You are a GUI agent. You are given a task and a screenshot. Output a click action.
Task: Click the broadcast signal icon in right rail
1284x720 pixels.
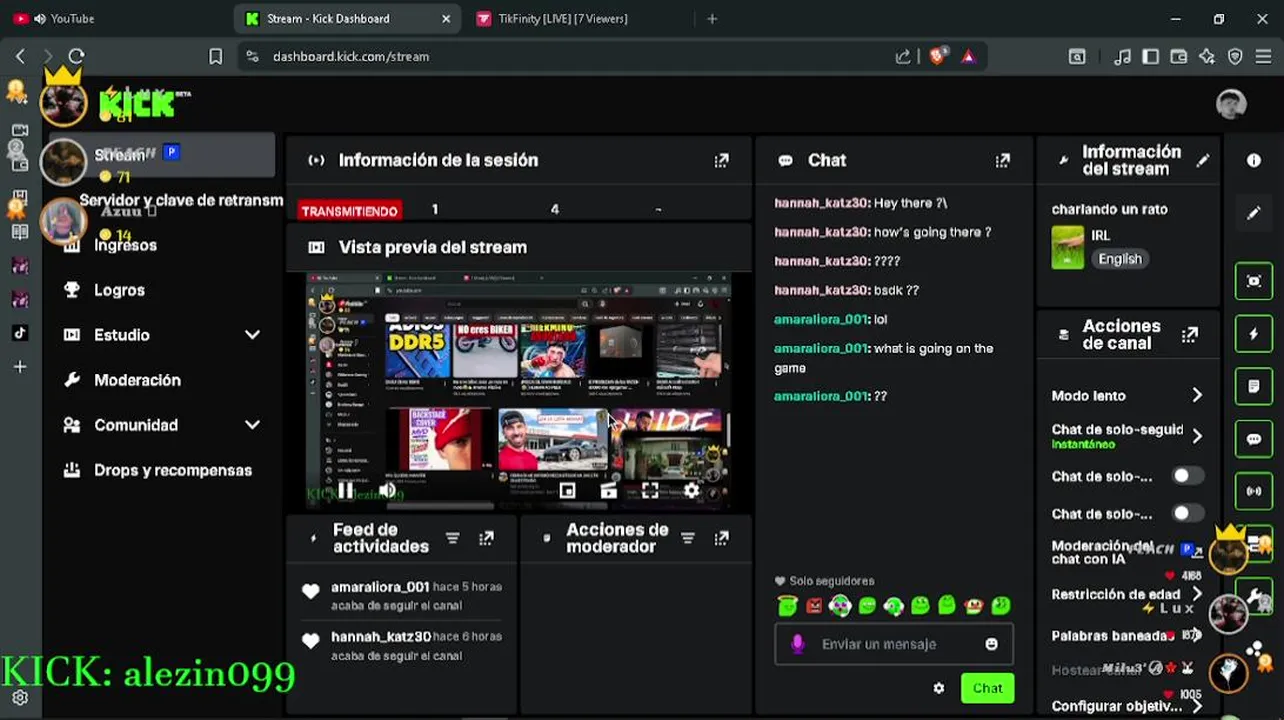click(1254, 491)
